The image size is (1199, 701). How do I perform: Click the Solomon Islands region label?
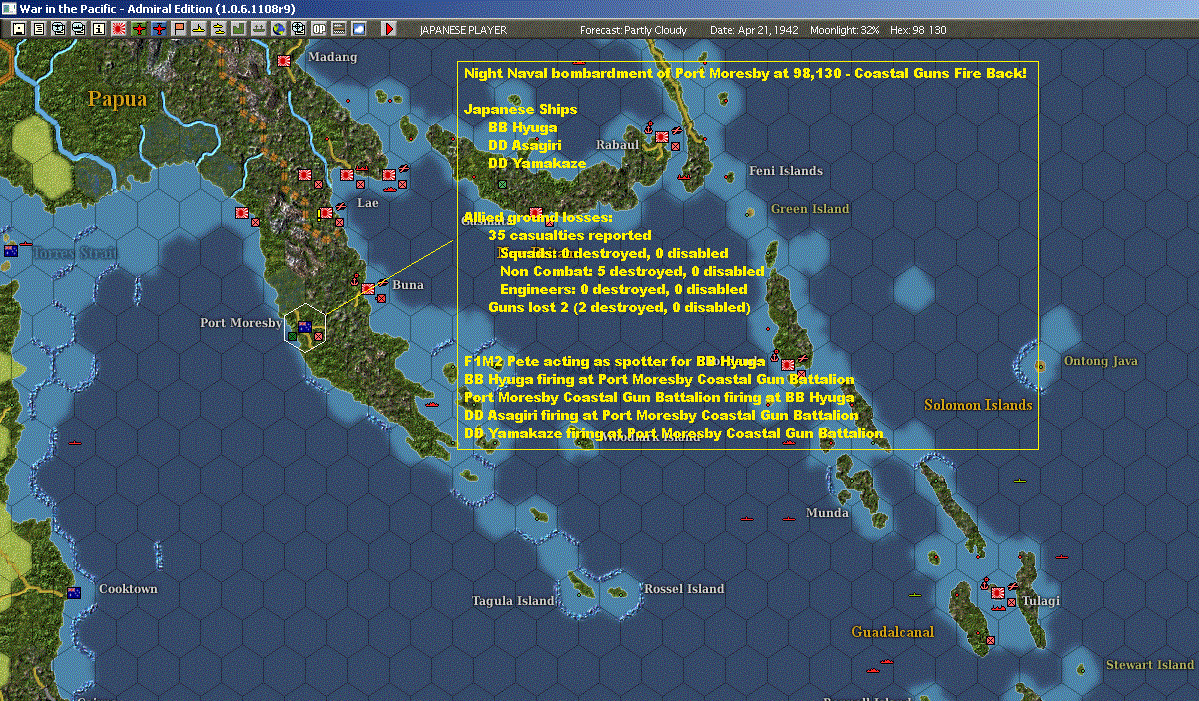click(978, 405)
